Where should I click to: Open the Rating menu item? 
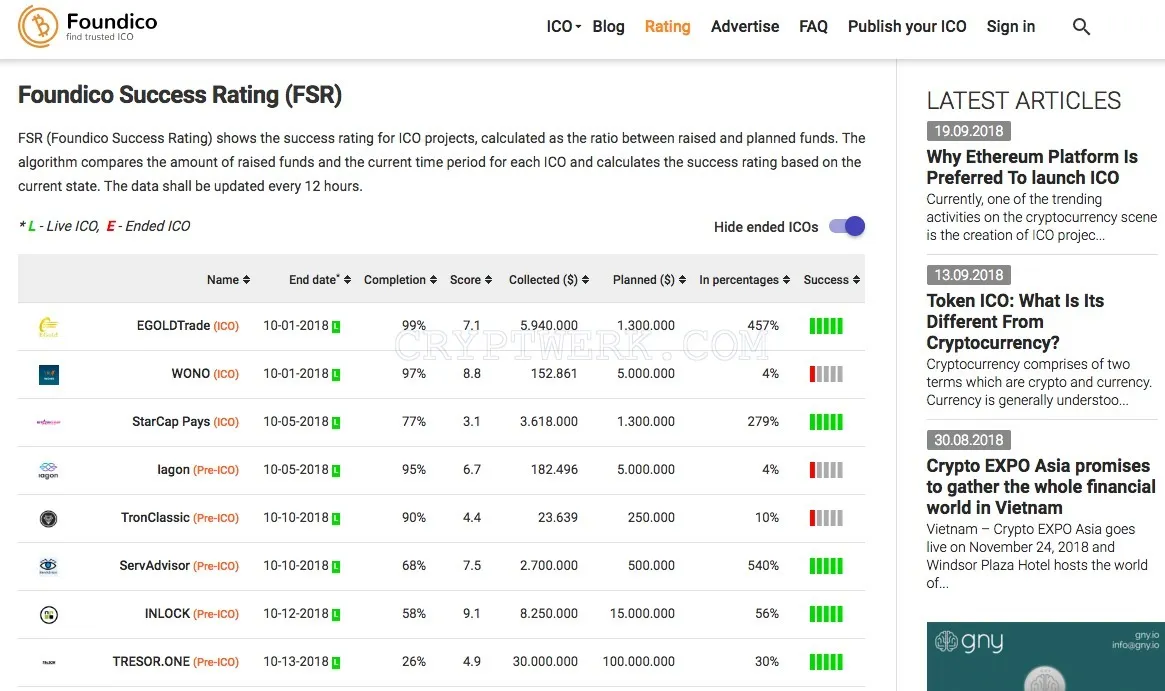(x=667, y=27)
